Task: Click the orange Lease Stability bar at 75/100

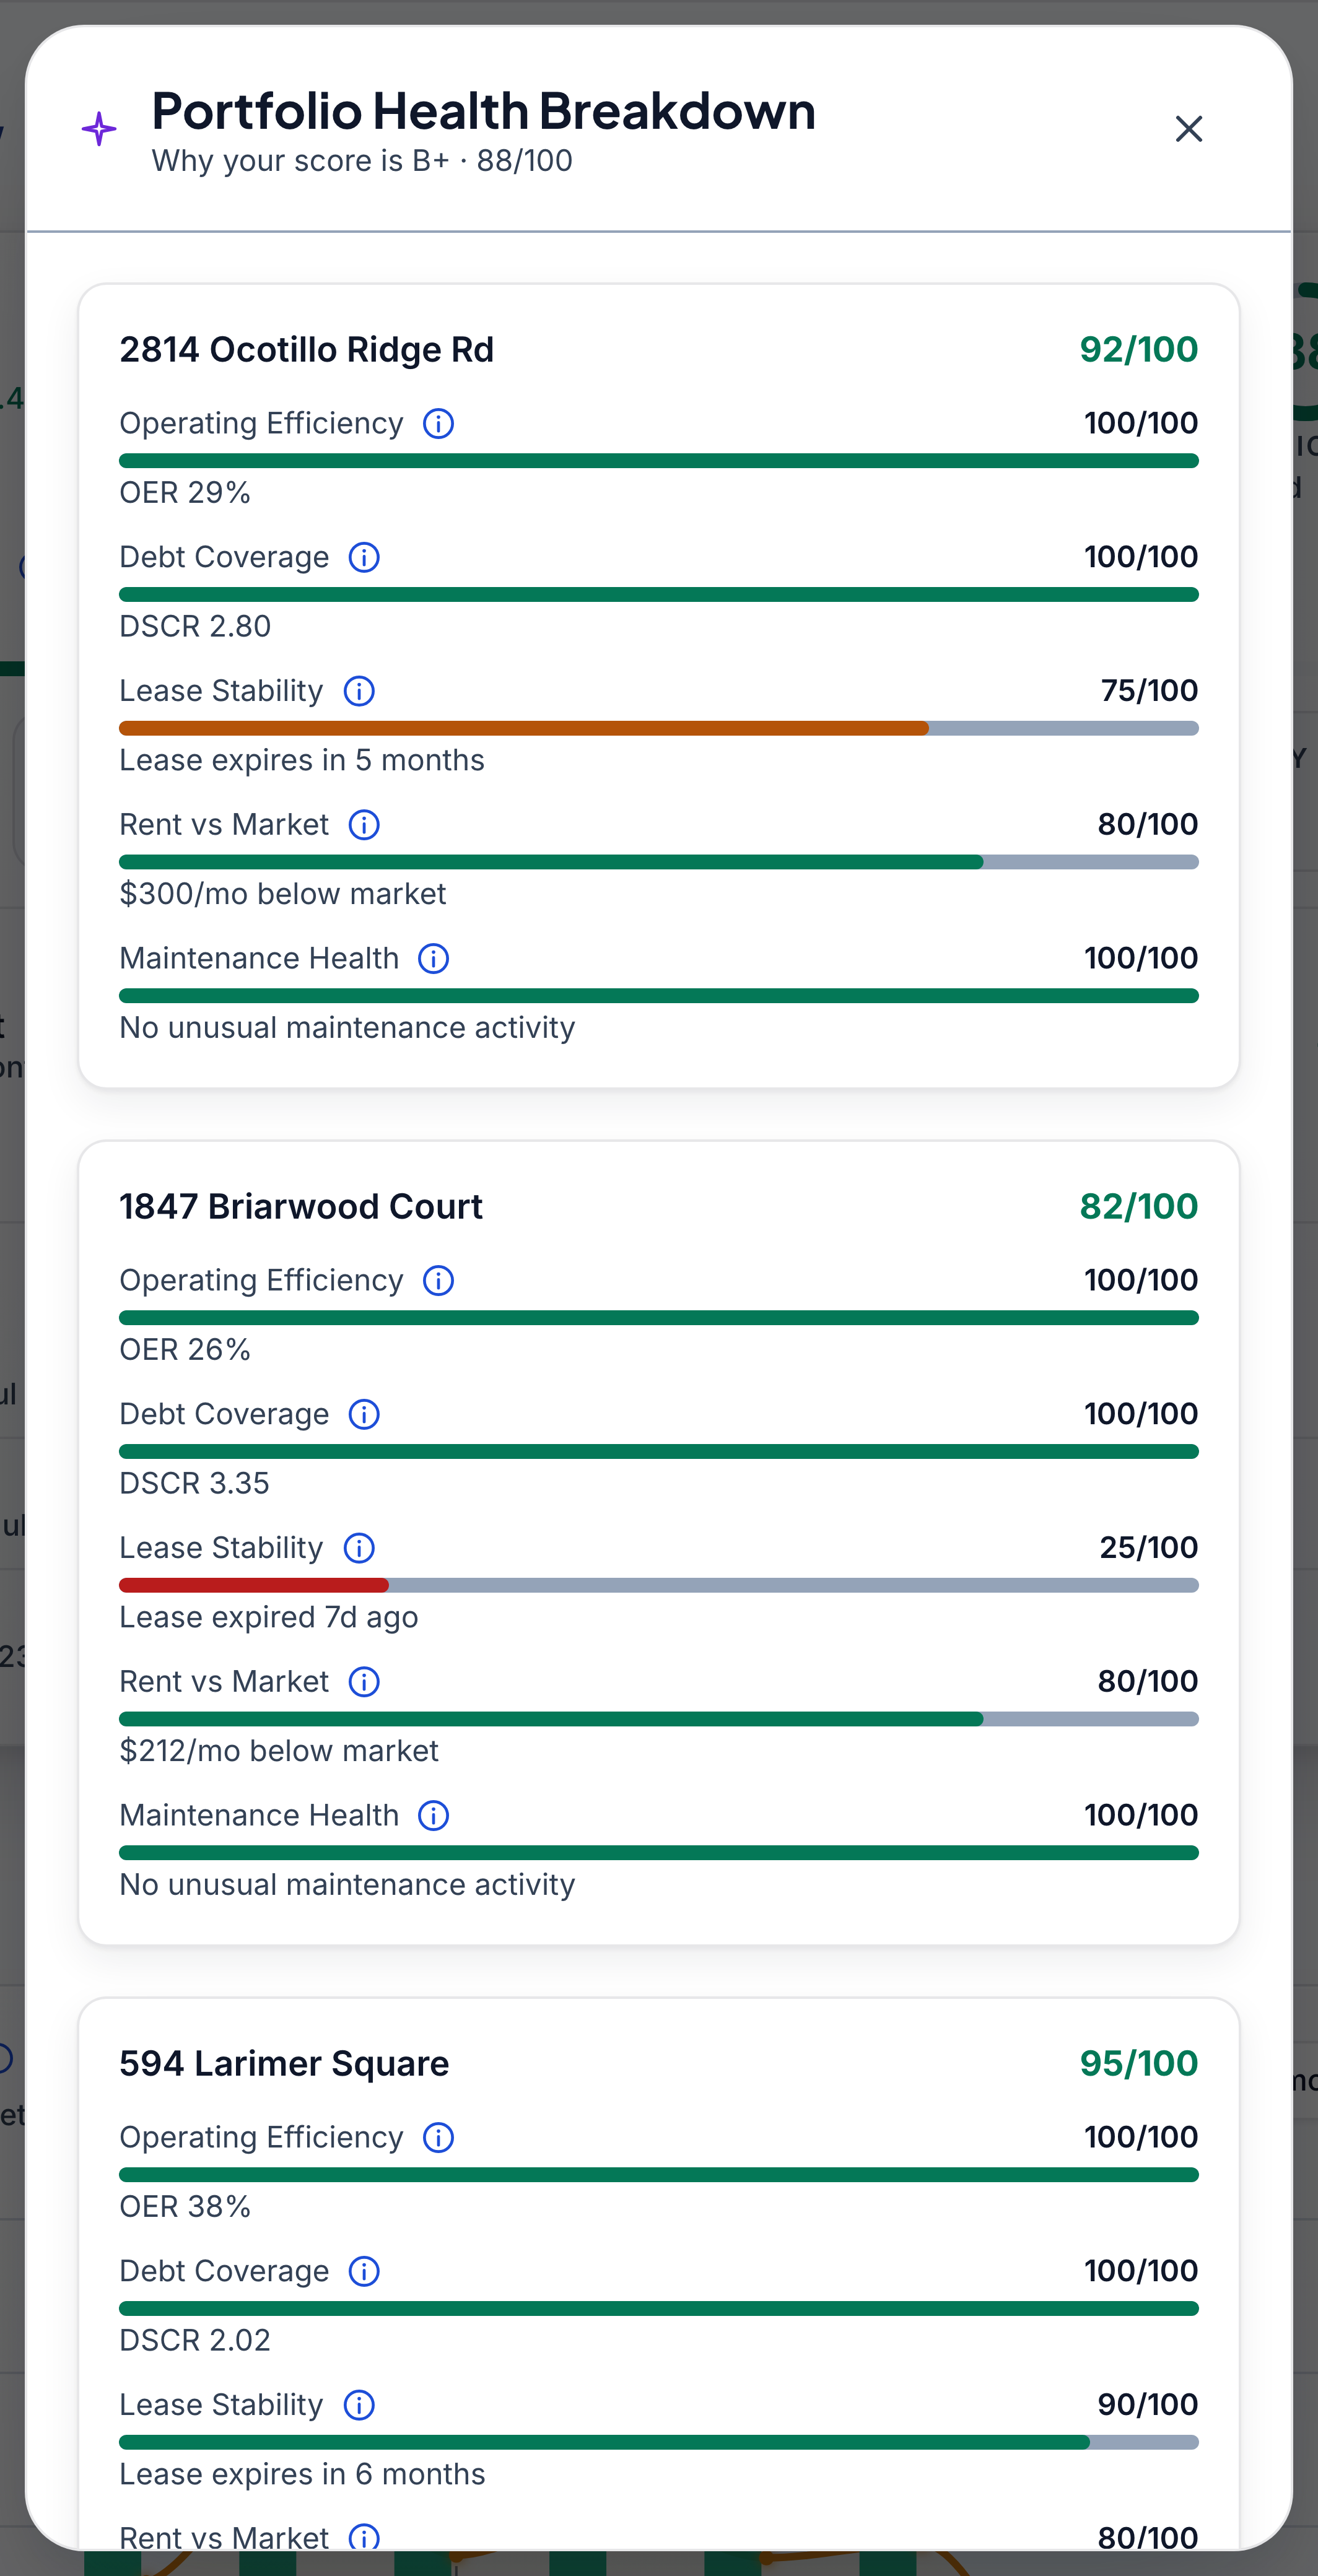Action: pos(524,728)
